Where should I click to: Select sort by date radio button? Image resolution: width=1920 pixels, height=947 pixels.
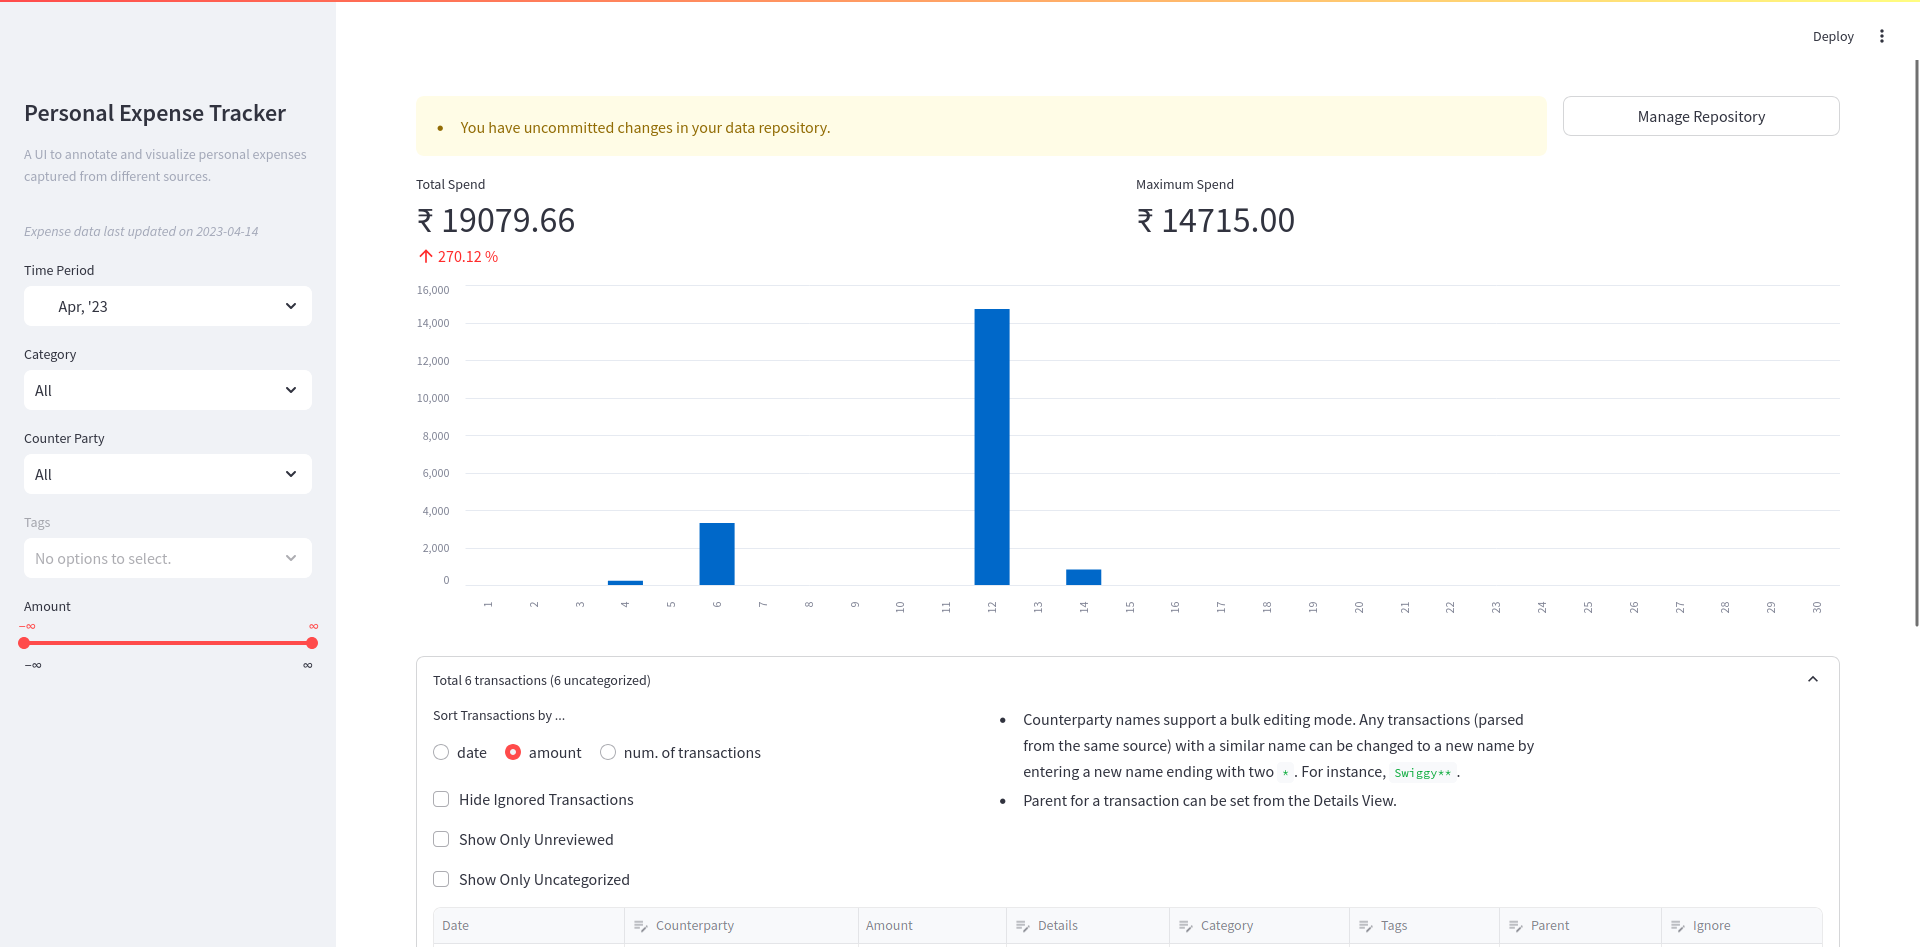pos(441,752)
